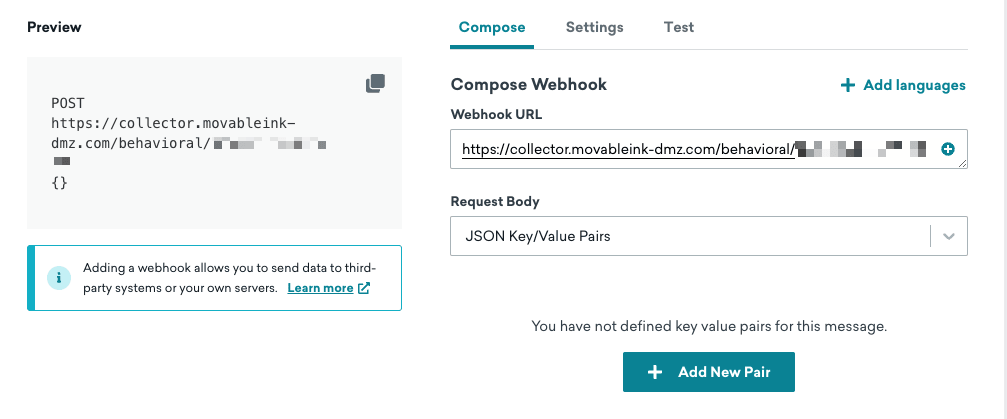Click the info icon in the webhook notice
This screenshot has height=419, width=1007.
(61, 277)
